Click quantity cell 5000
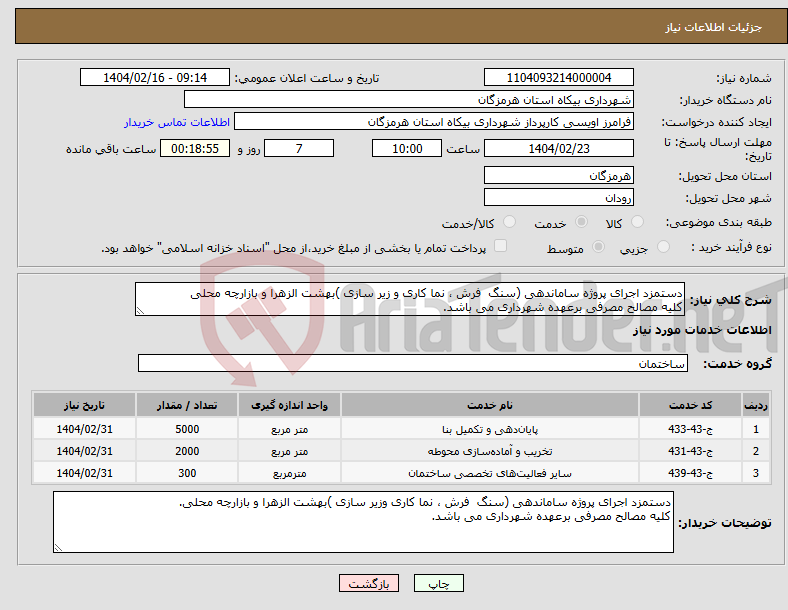 tap(187, 429)
